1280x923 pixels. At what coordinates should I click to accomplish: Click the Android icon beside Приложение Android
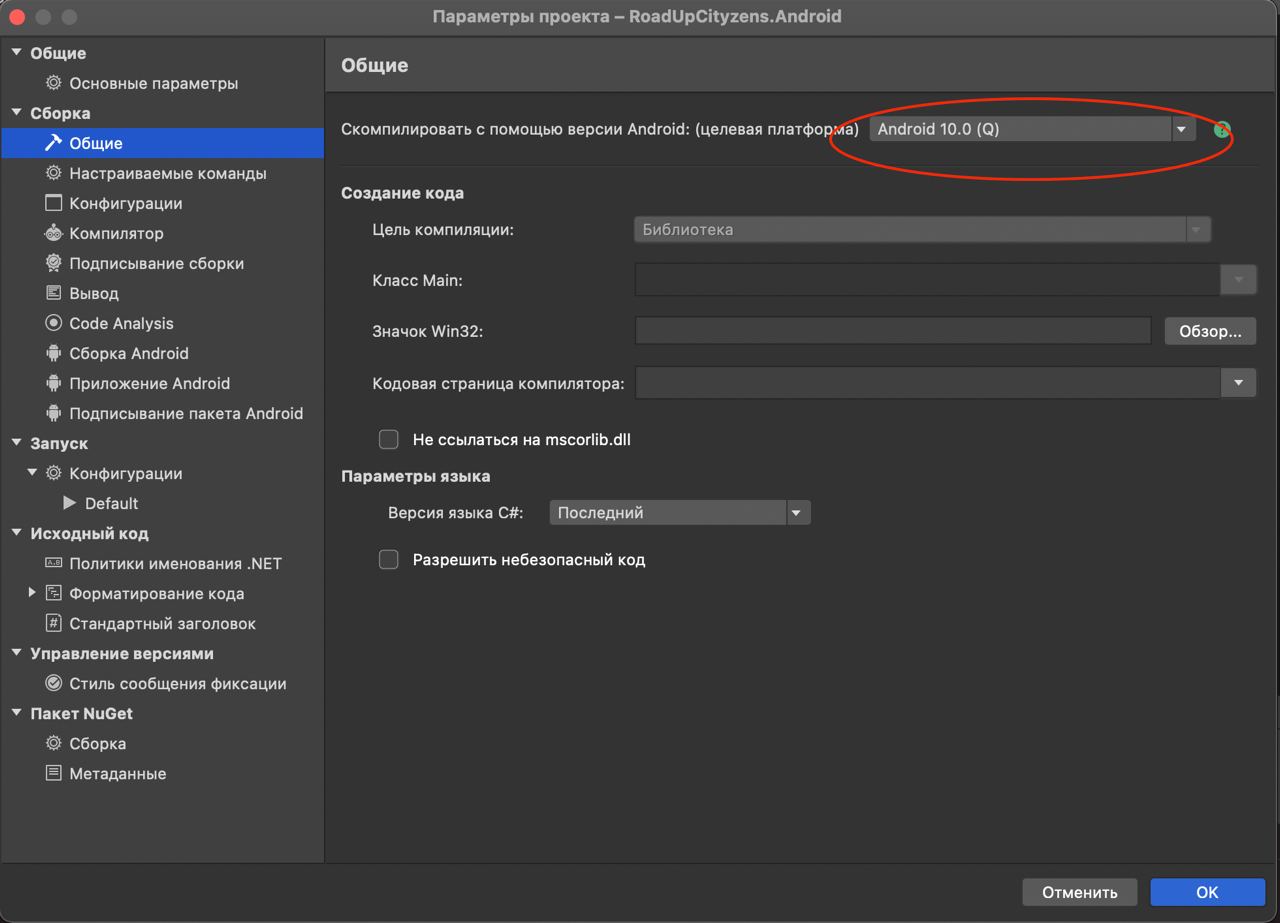[x=54, y=383]
